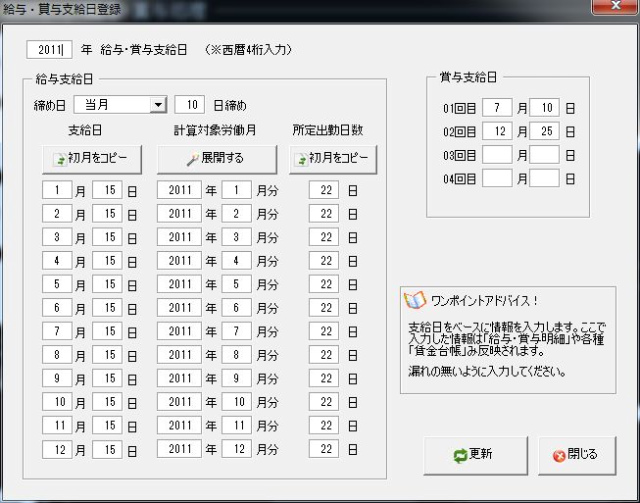Image resolution: width=640 pixels, height=503 pixels.
Task: Click the 所定出勤日数 field in the 1月分 row
Action: pyautogui.click(x=324, y=190)
